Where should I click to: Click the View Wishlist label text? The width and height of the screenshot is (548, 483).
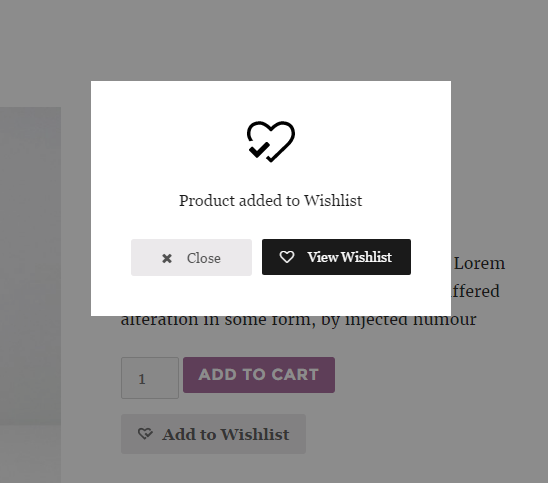pyautogui.click(x=349, y=257)
